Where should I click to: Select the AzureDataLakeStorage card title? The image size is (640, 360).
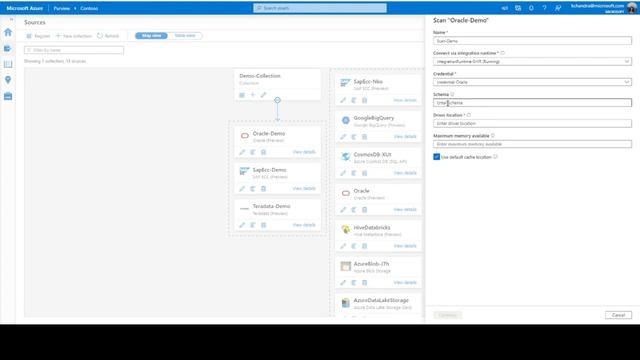point(381,300)
